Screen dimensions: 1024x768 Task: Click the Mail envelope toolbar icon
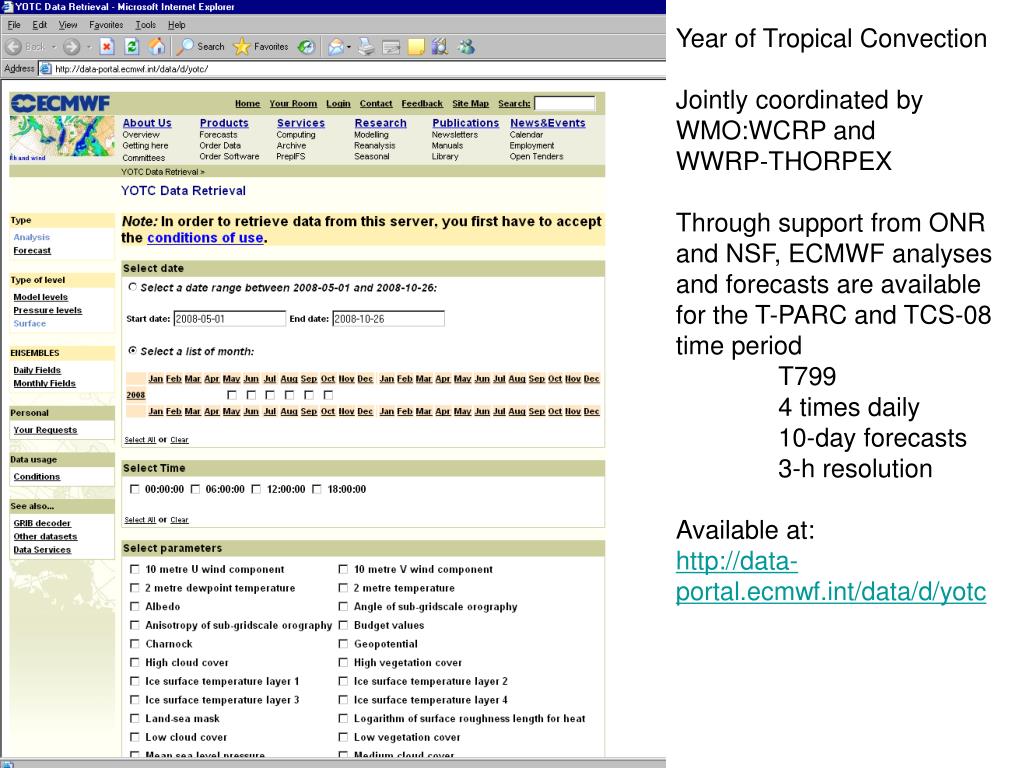(336, 47)
